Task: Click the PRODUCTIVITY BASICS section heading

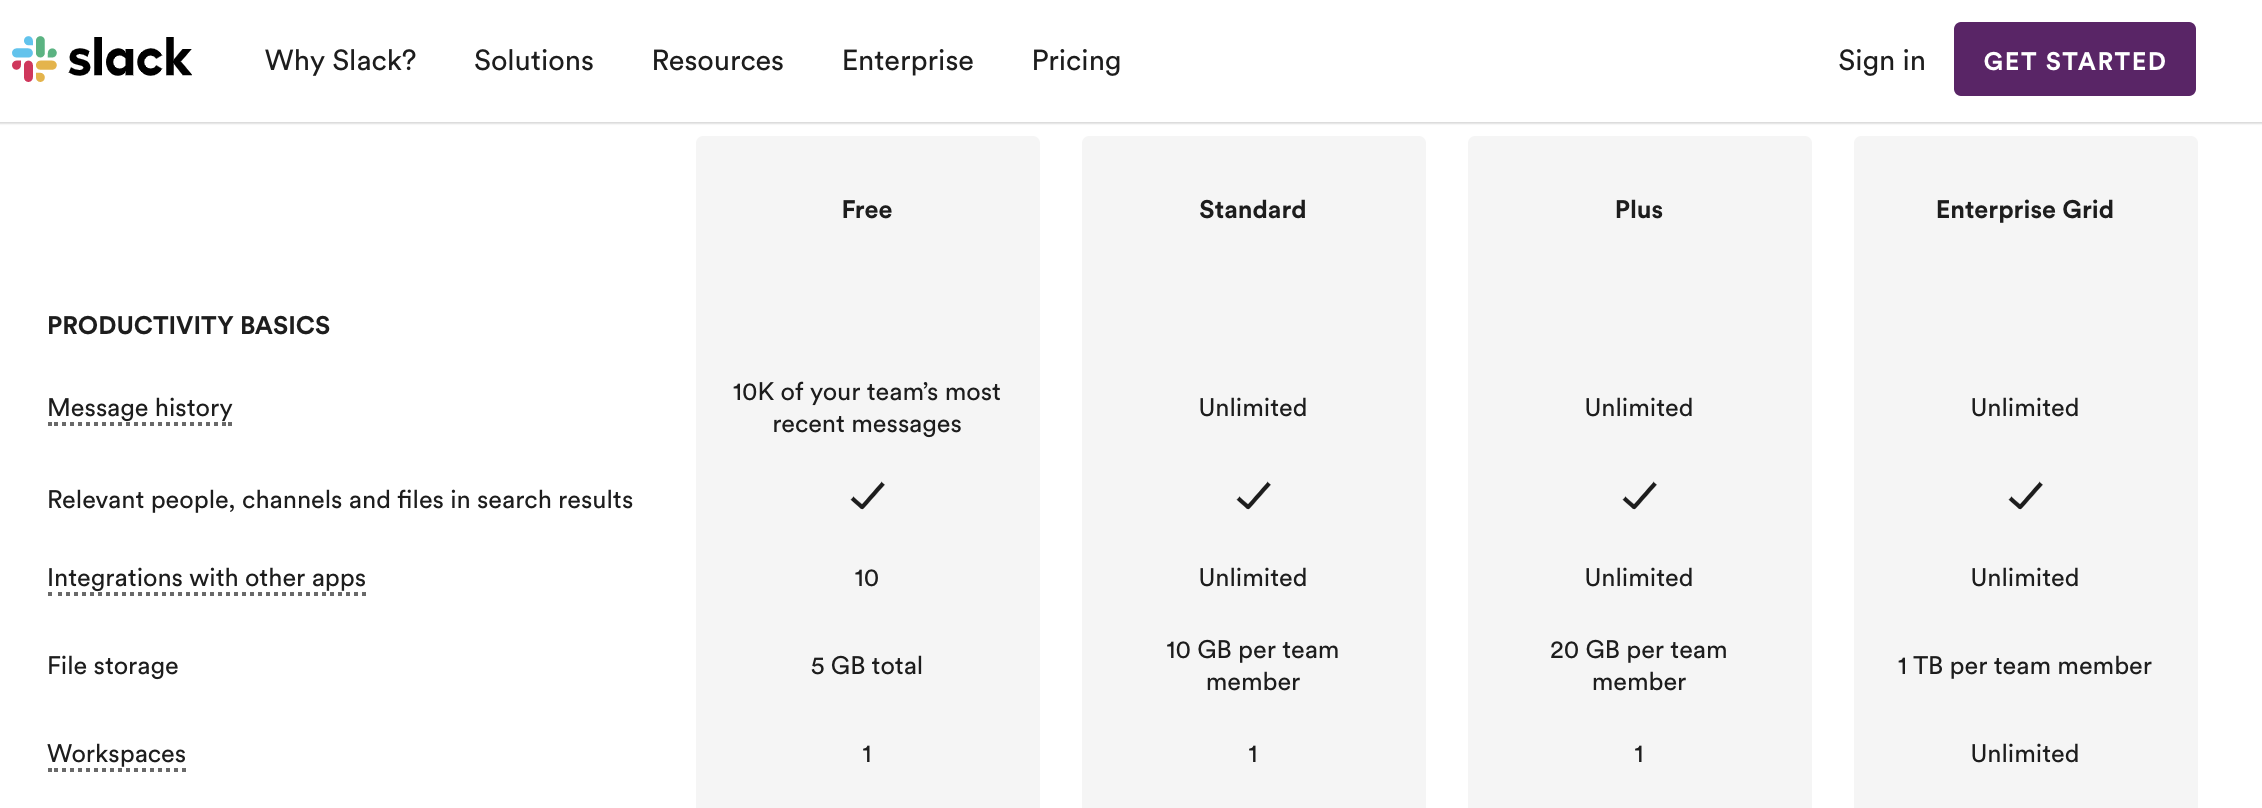Action: coord(189,325)
